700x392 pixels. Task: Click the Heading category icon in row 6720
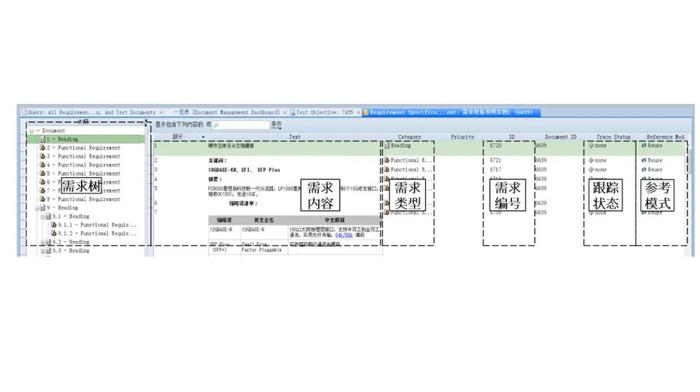coord(387,146)
